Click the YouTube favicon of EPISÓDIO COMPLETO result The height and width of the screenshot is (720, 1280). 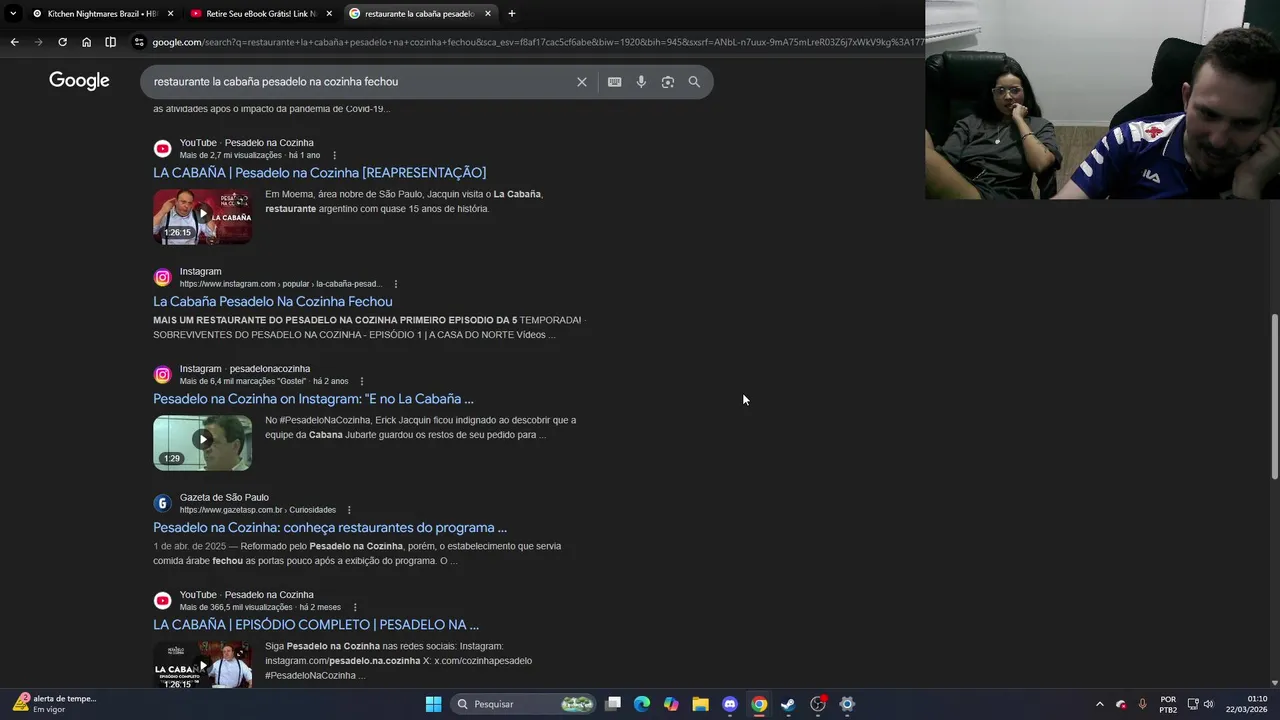[162, 601]
